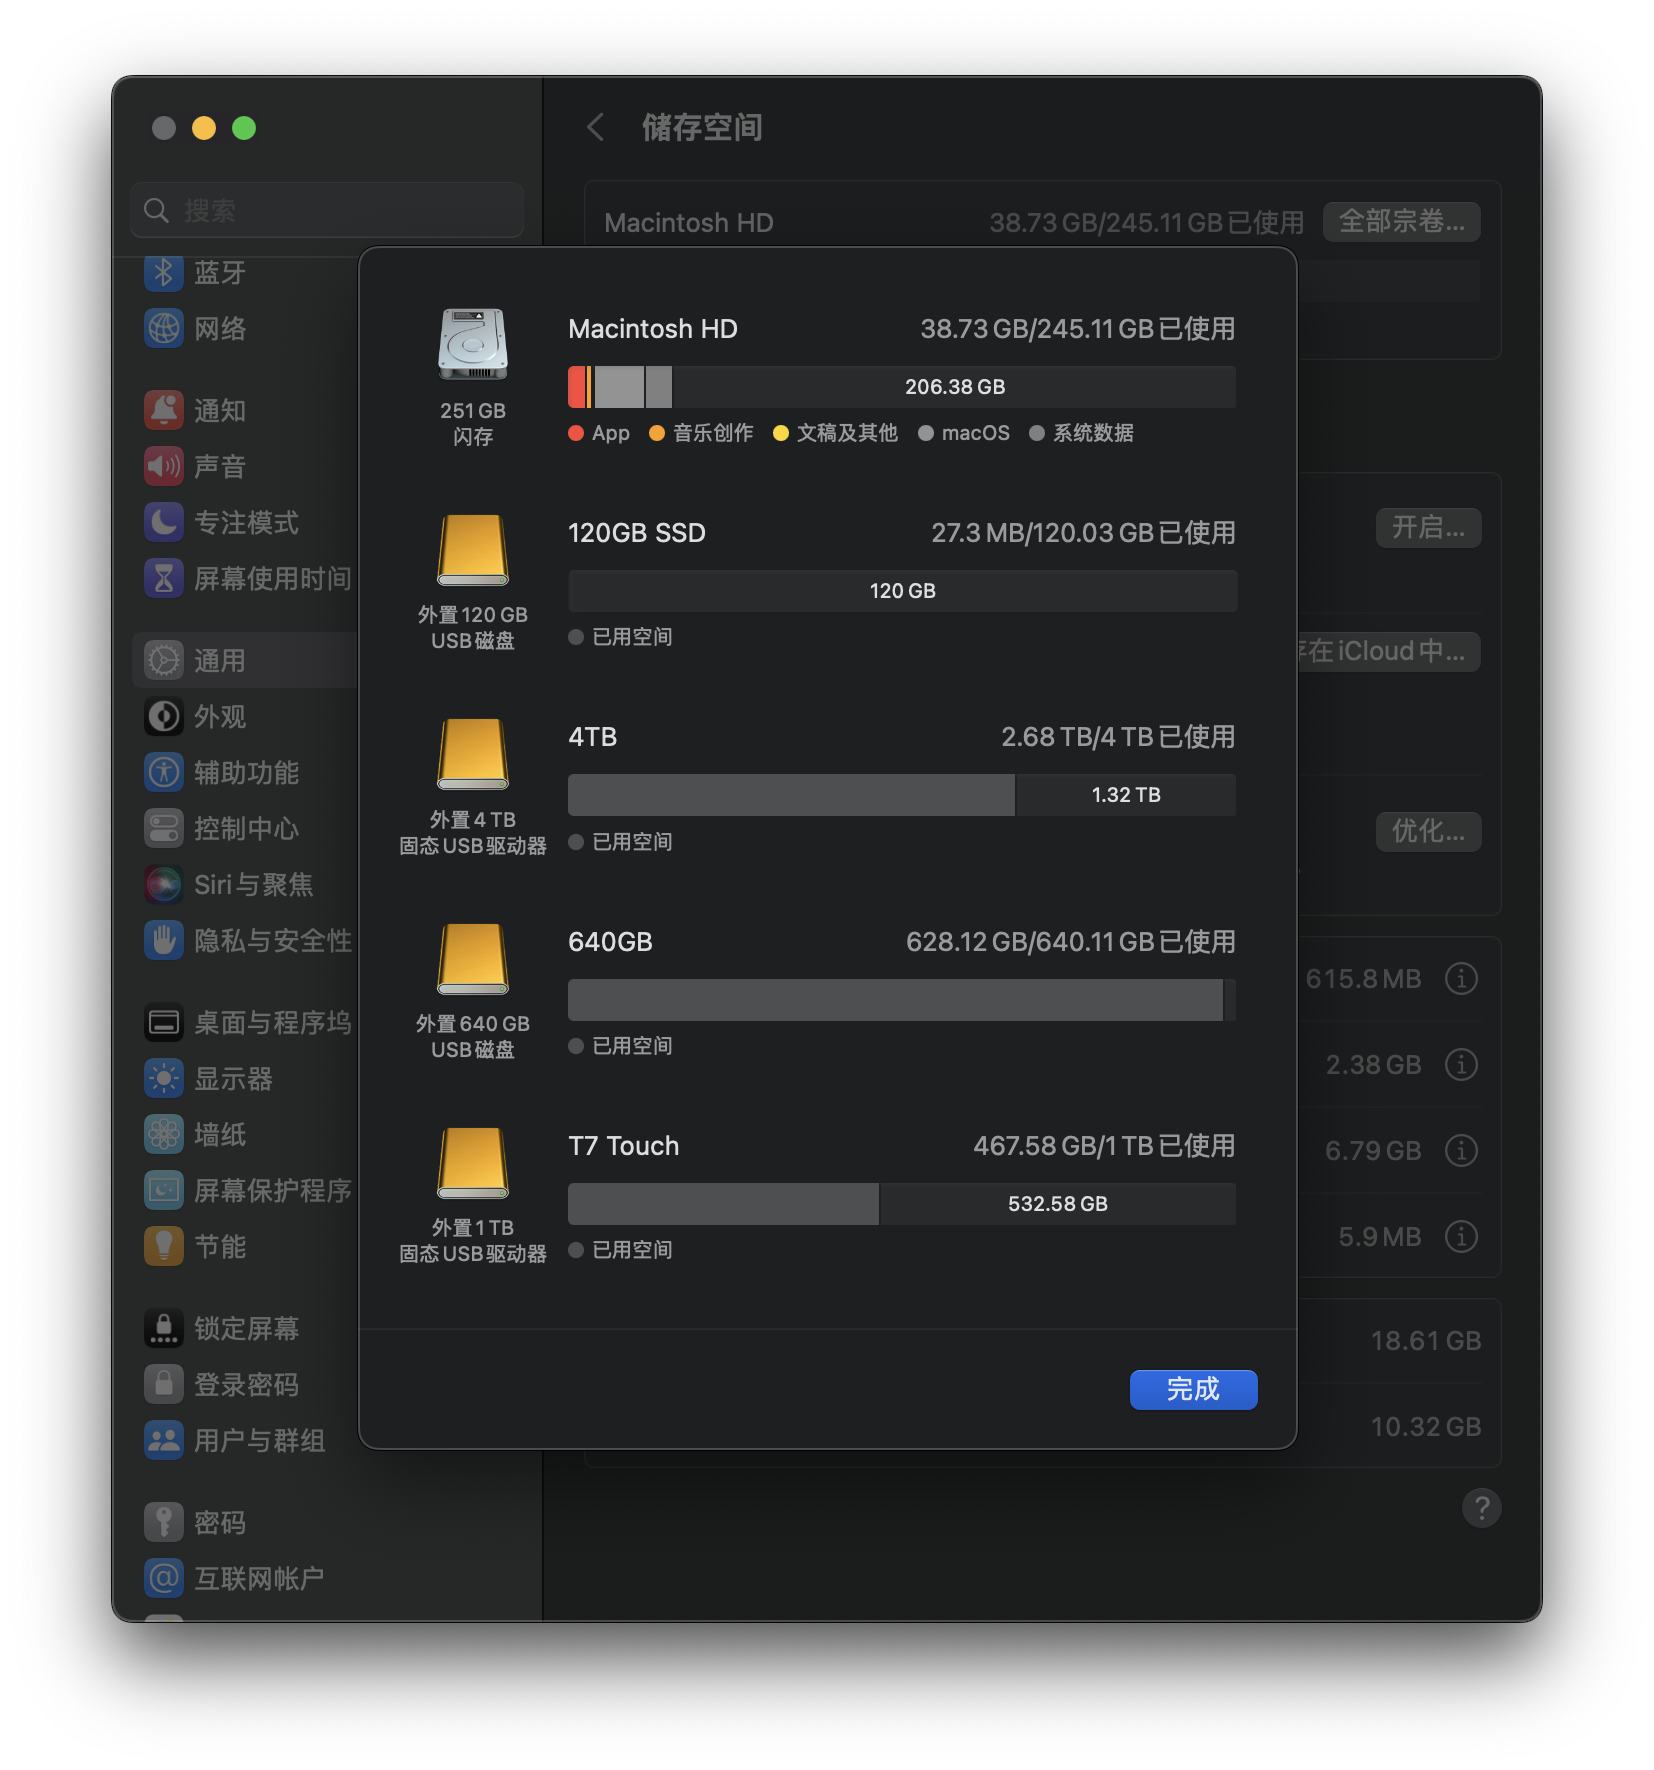Screen dimensions: 1654x1770
Task: Click the back chevron beside 储存空间
Action: point(595,128)
